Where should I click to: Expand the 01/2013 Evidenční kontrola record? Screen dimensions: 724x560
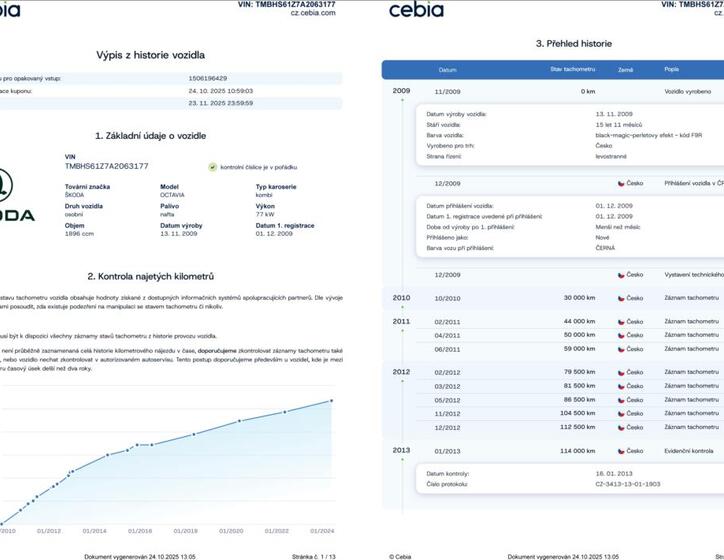coord(552,450)
